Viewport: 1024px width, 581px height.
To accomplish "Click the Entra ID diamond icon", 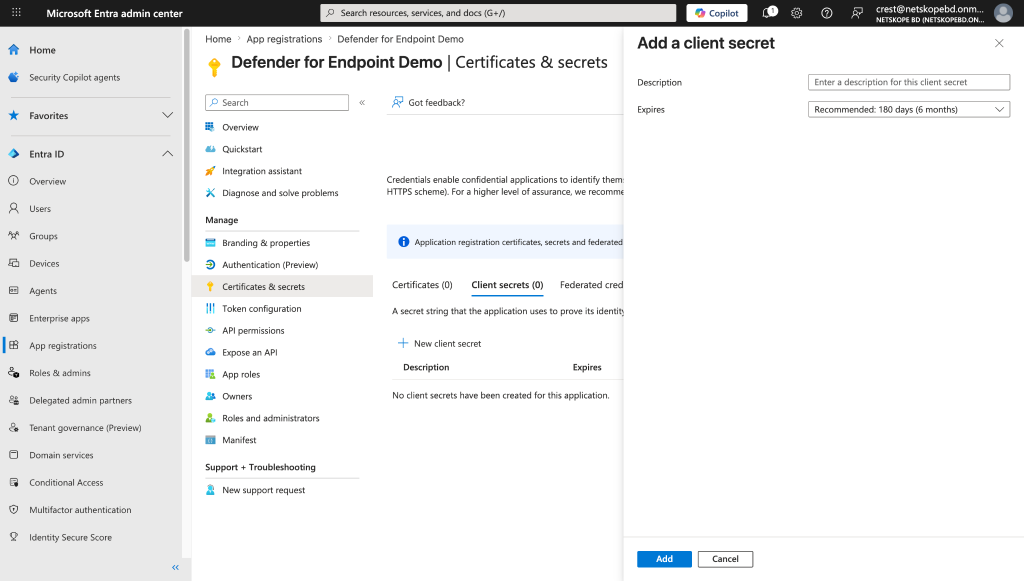I will 14,154.
